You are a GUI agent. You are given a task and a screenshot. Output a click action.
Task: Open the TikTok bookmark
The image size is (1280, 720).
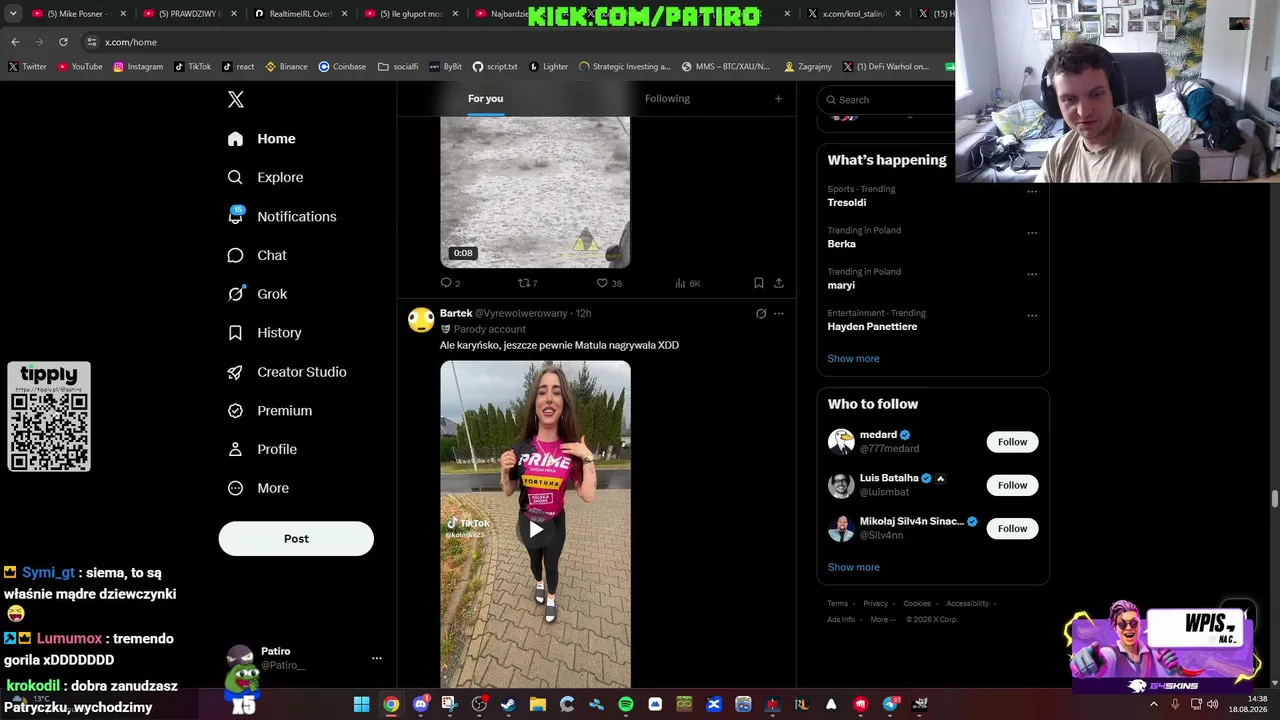tap(193, 67)
